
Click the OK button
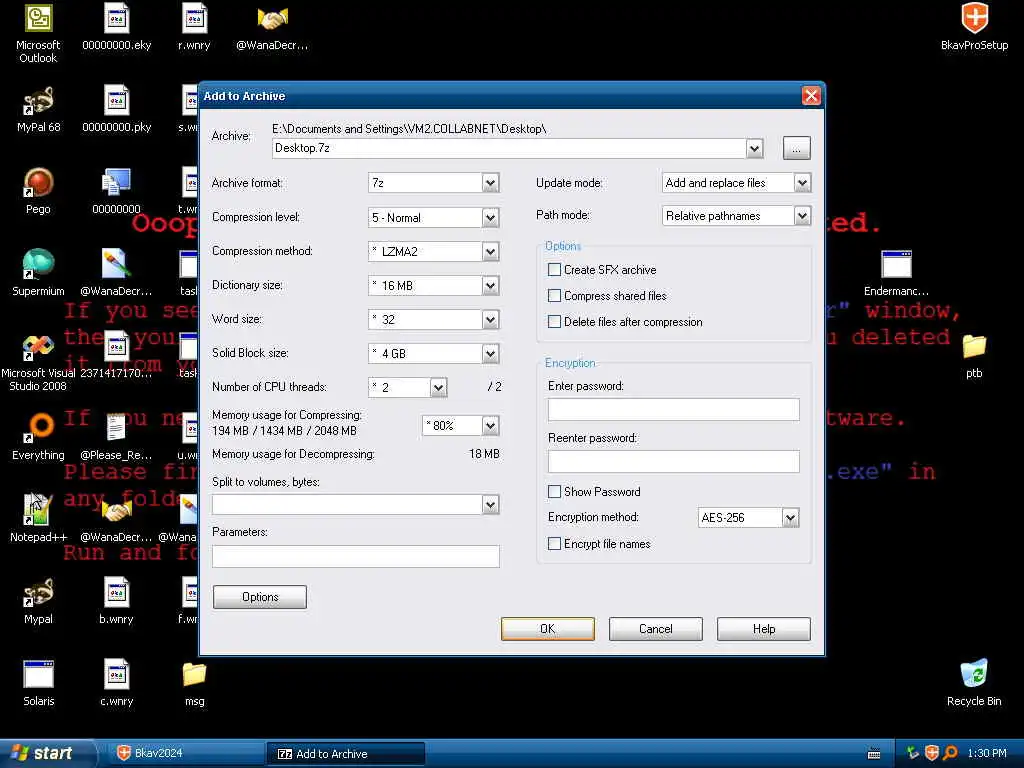tap(547, 629)
